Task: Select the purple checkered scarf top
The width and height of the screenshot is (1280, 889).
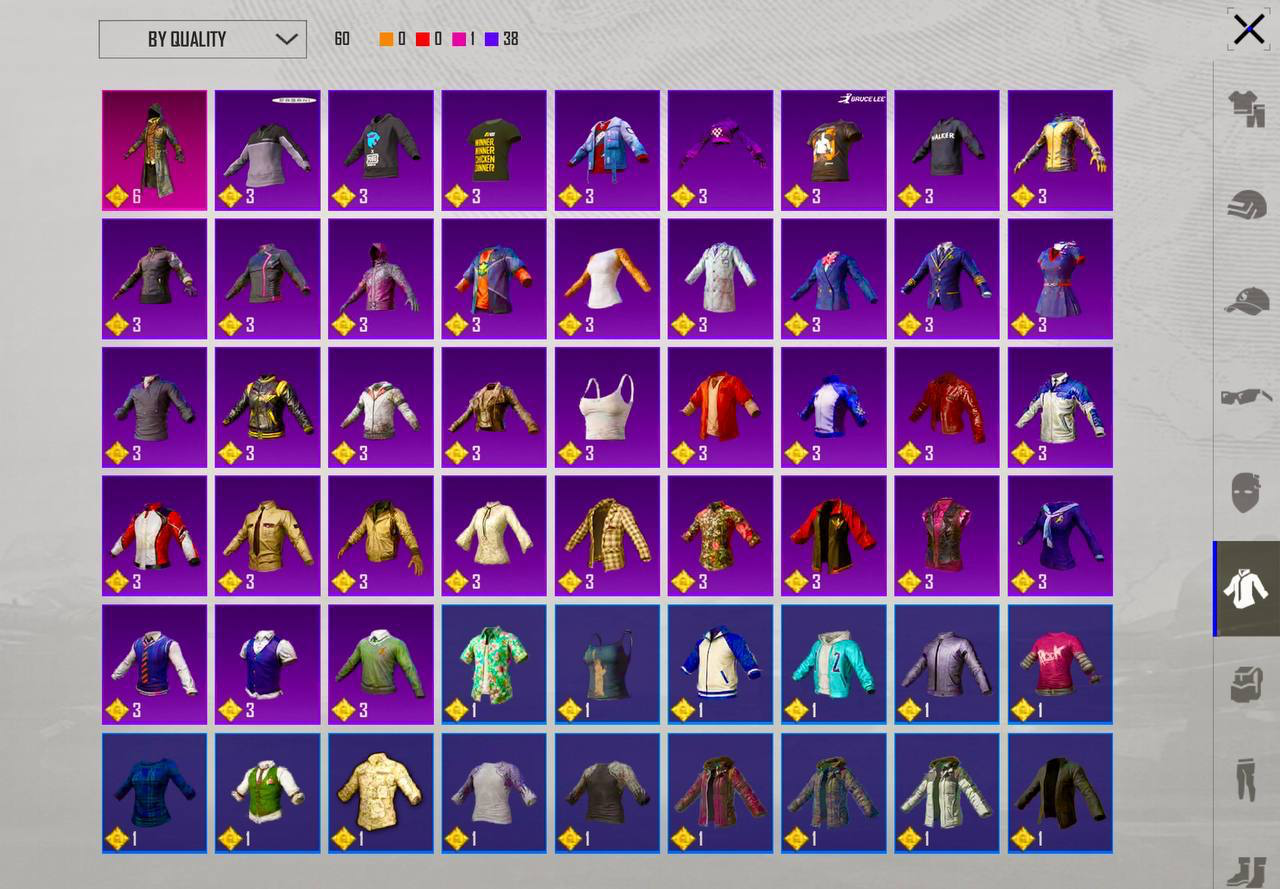Action: pyautogui.click(x=720, y=150)
